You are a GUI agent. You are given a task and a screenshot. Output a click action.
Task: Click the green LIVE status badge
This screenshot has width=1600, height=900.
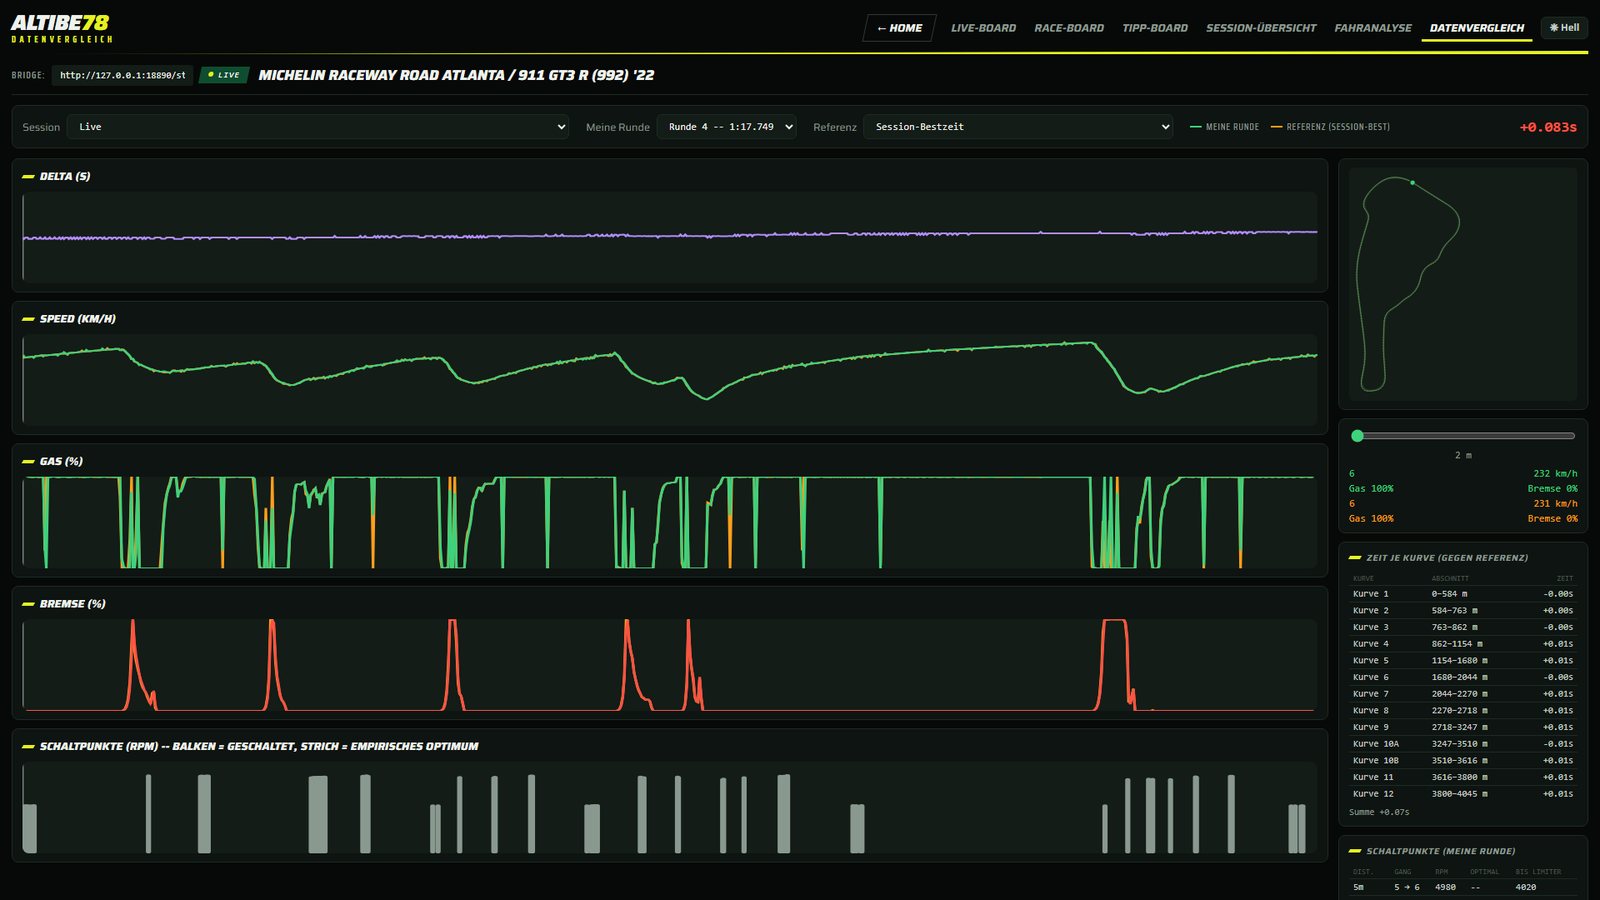coord(224,75)
